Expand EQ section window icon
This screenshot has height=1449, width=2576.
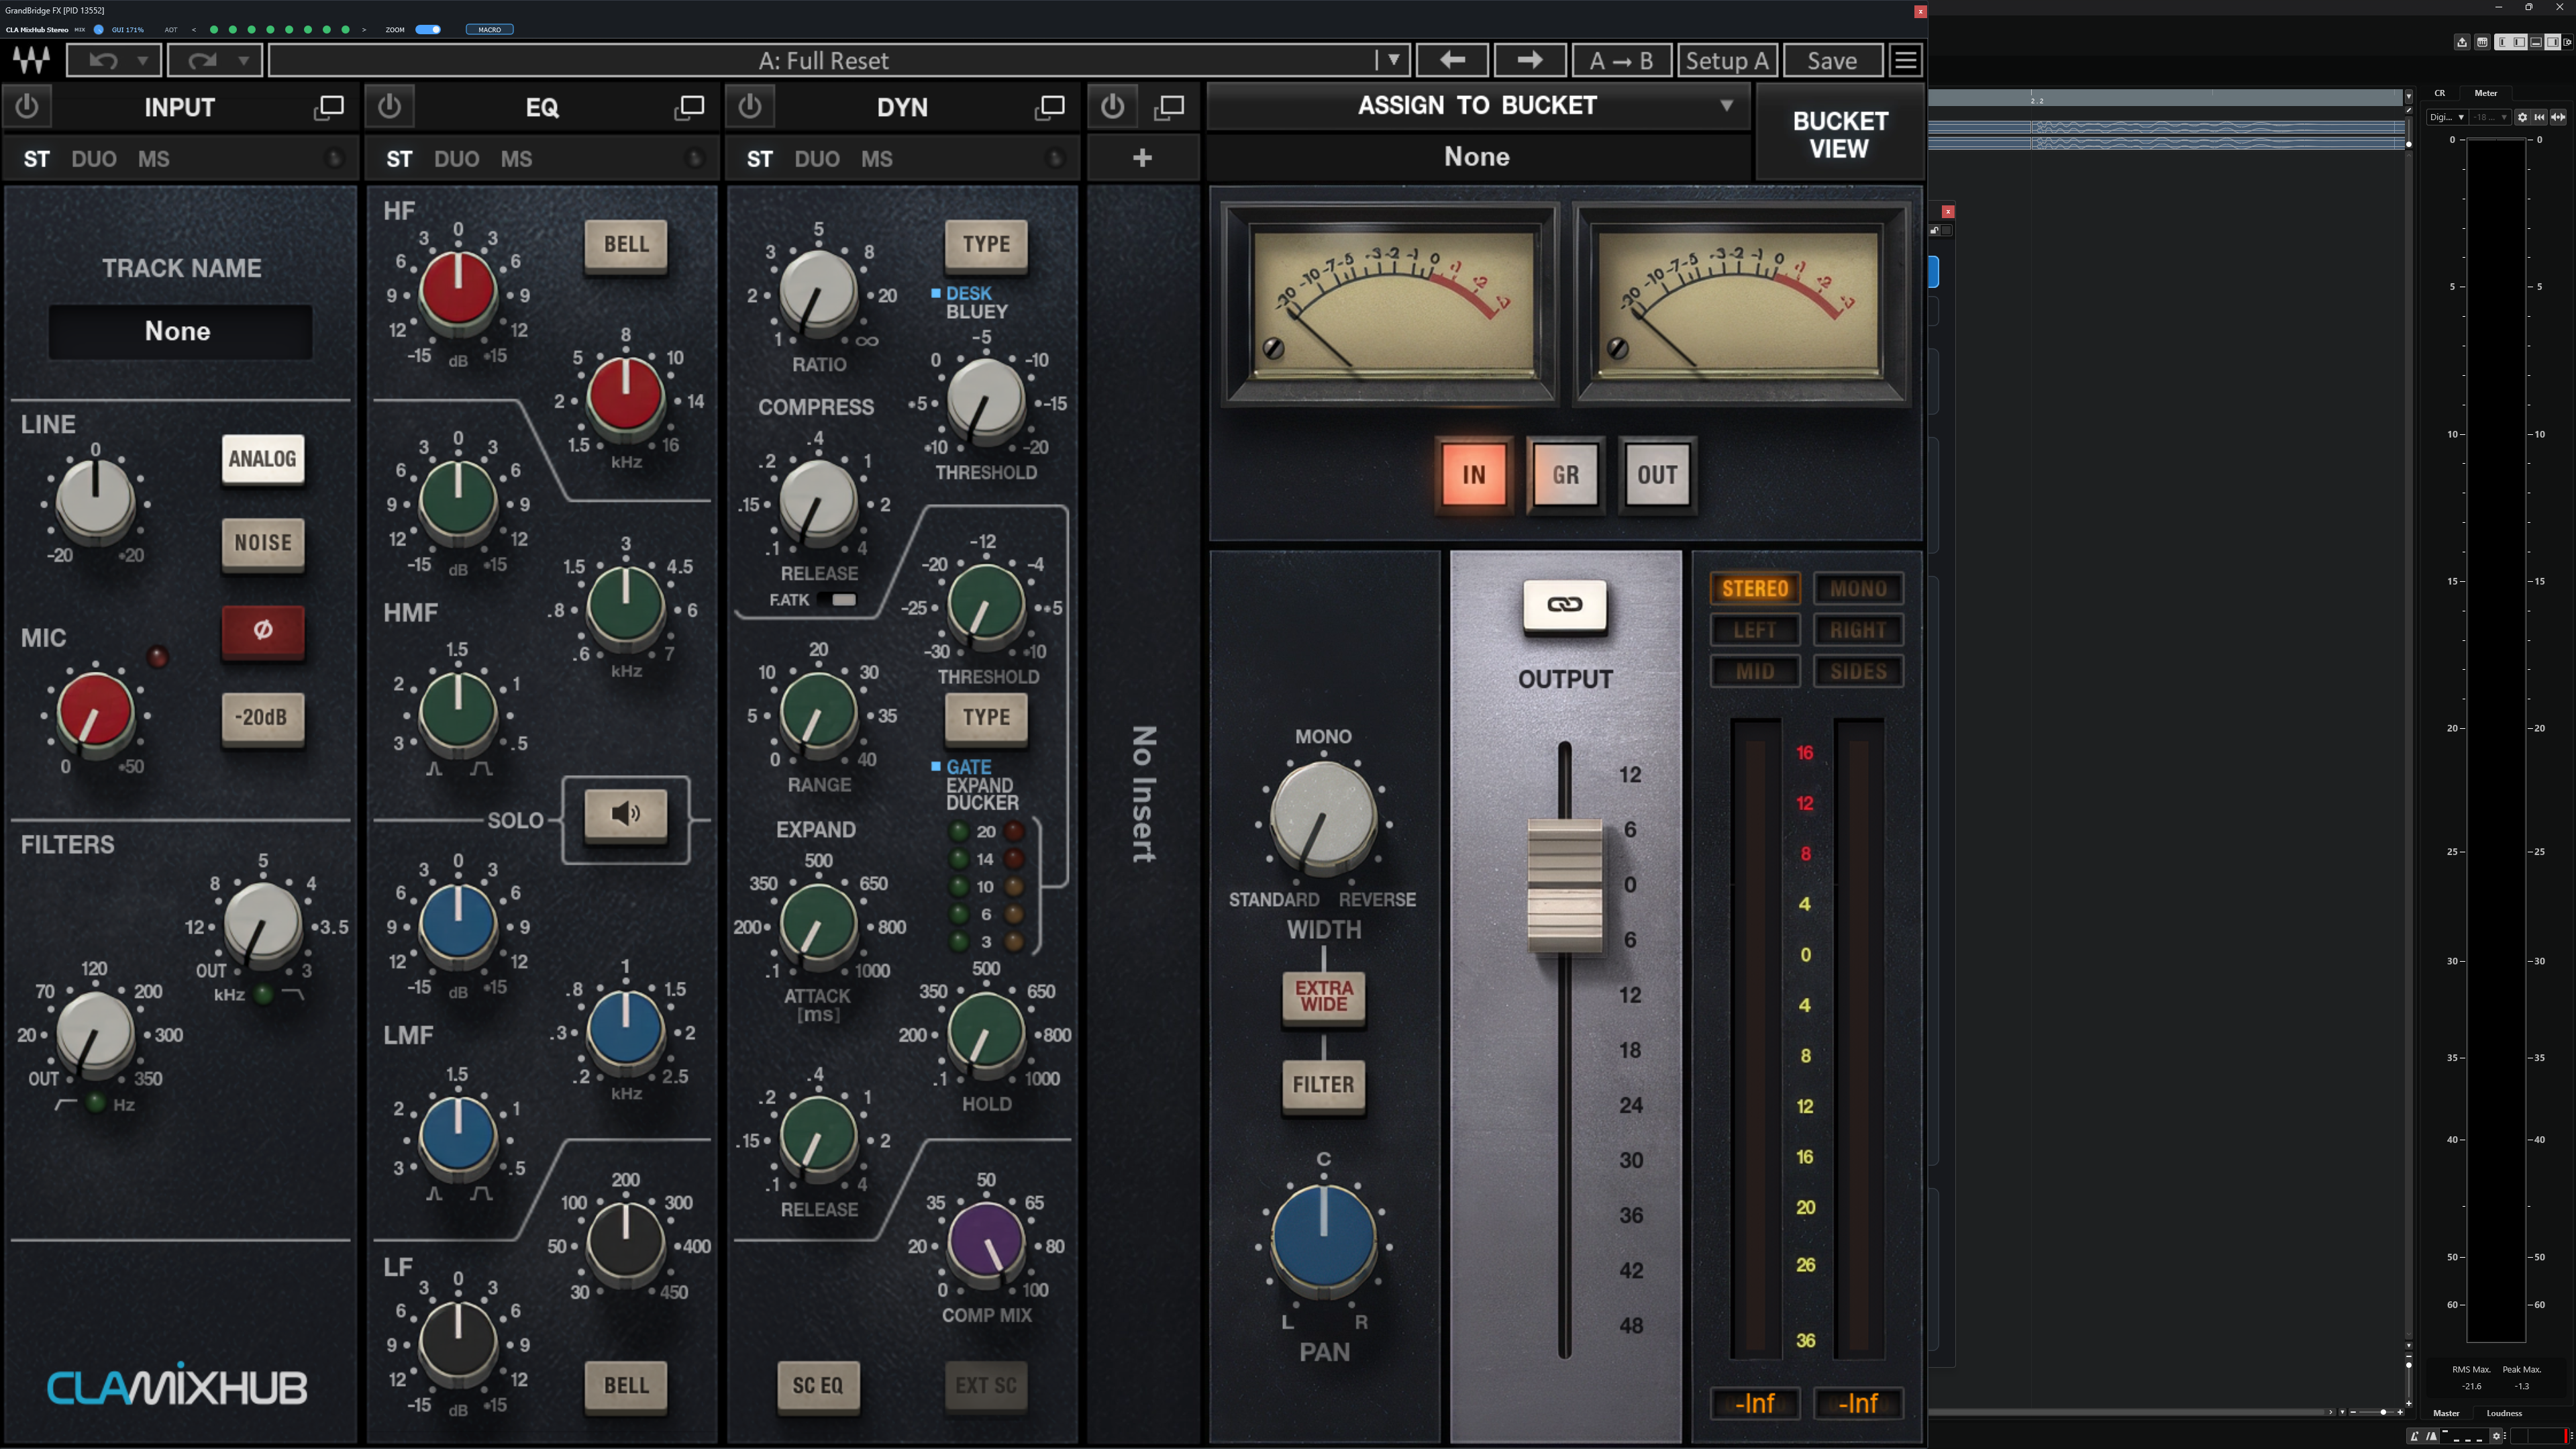pos(689,107)
